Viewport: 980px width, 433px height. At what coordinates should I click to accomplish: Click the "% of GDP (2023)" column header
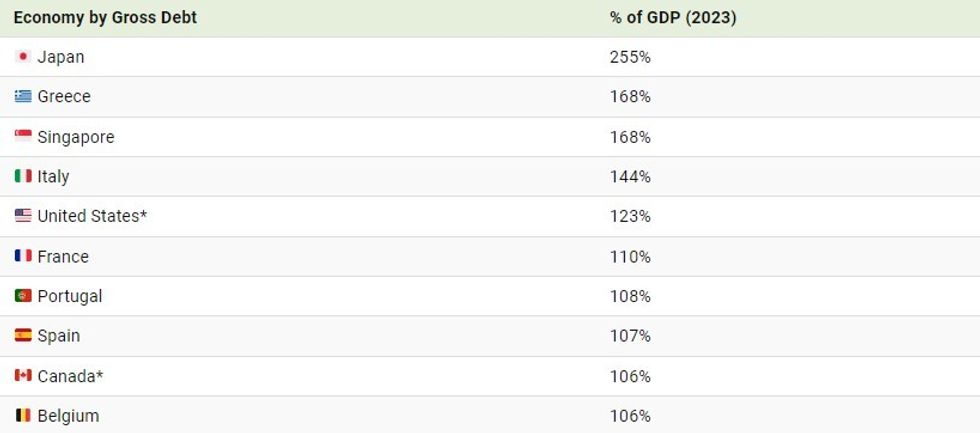[673, 18]
